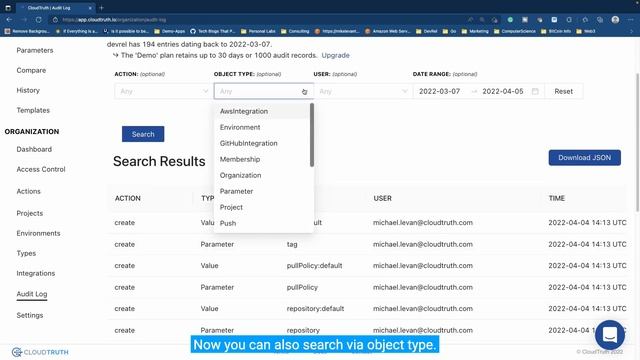Image resolution: width=640 pixels, height=360 pixels.
Task: Reload the page with refresh icon
Action: click(38, 20)
